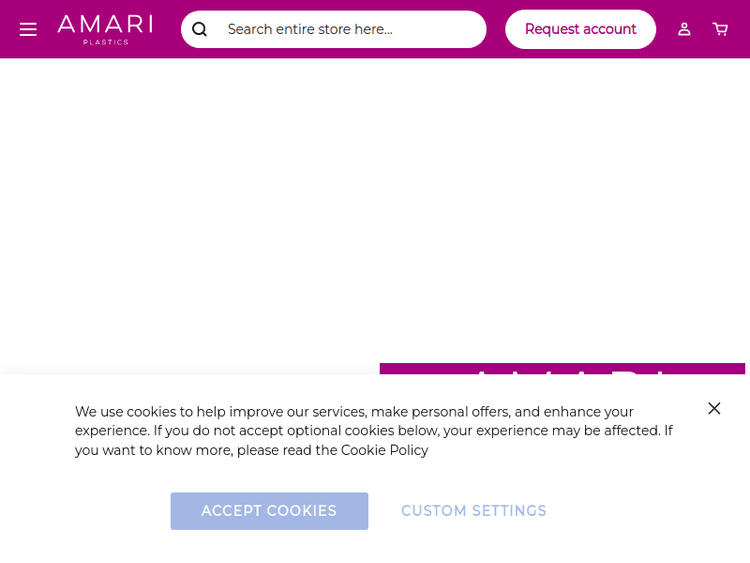Follow the Cookie Policy link
This screenshot has height=563, width=750.
384,450
